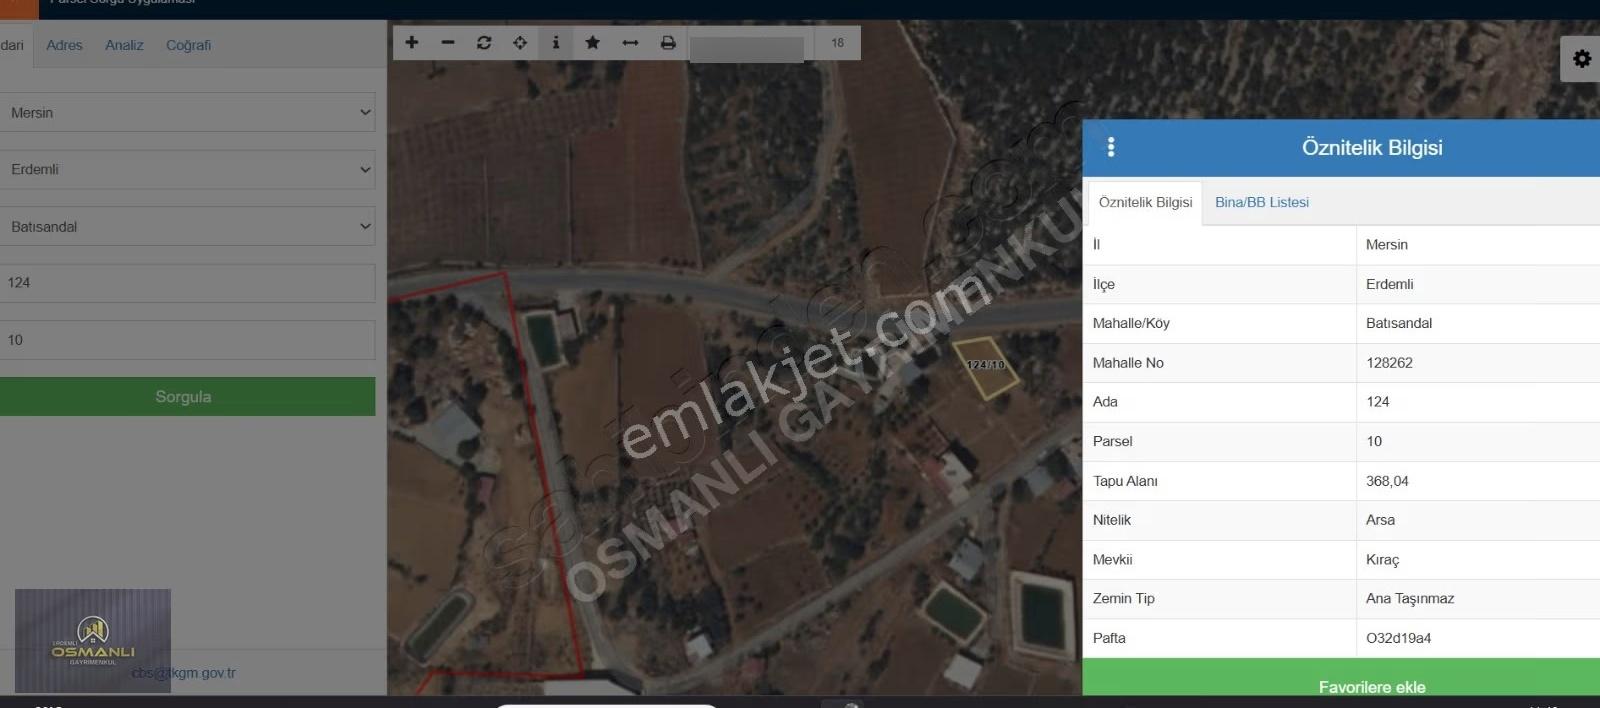Open the Erdemli district dropdown
1600x708 pixels.
pyautogui.click(x=187, y=169)
